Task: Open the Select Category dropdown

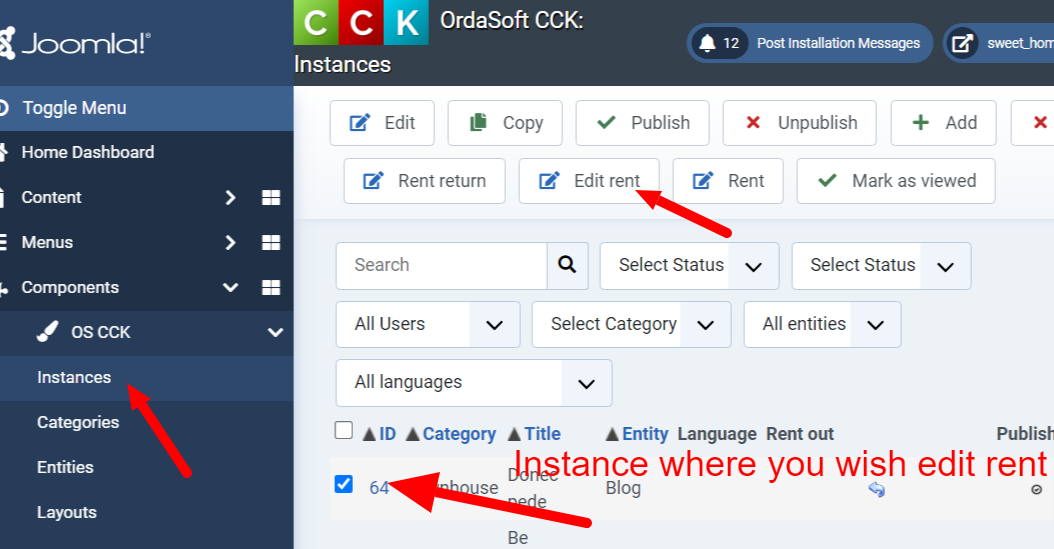Action: coord(631,325)
